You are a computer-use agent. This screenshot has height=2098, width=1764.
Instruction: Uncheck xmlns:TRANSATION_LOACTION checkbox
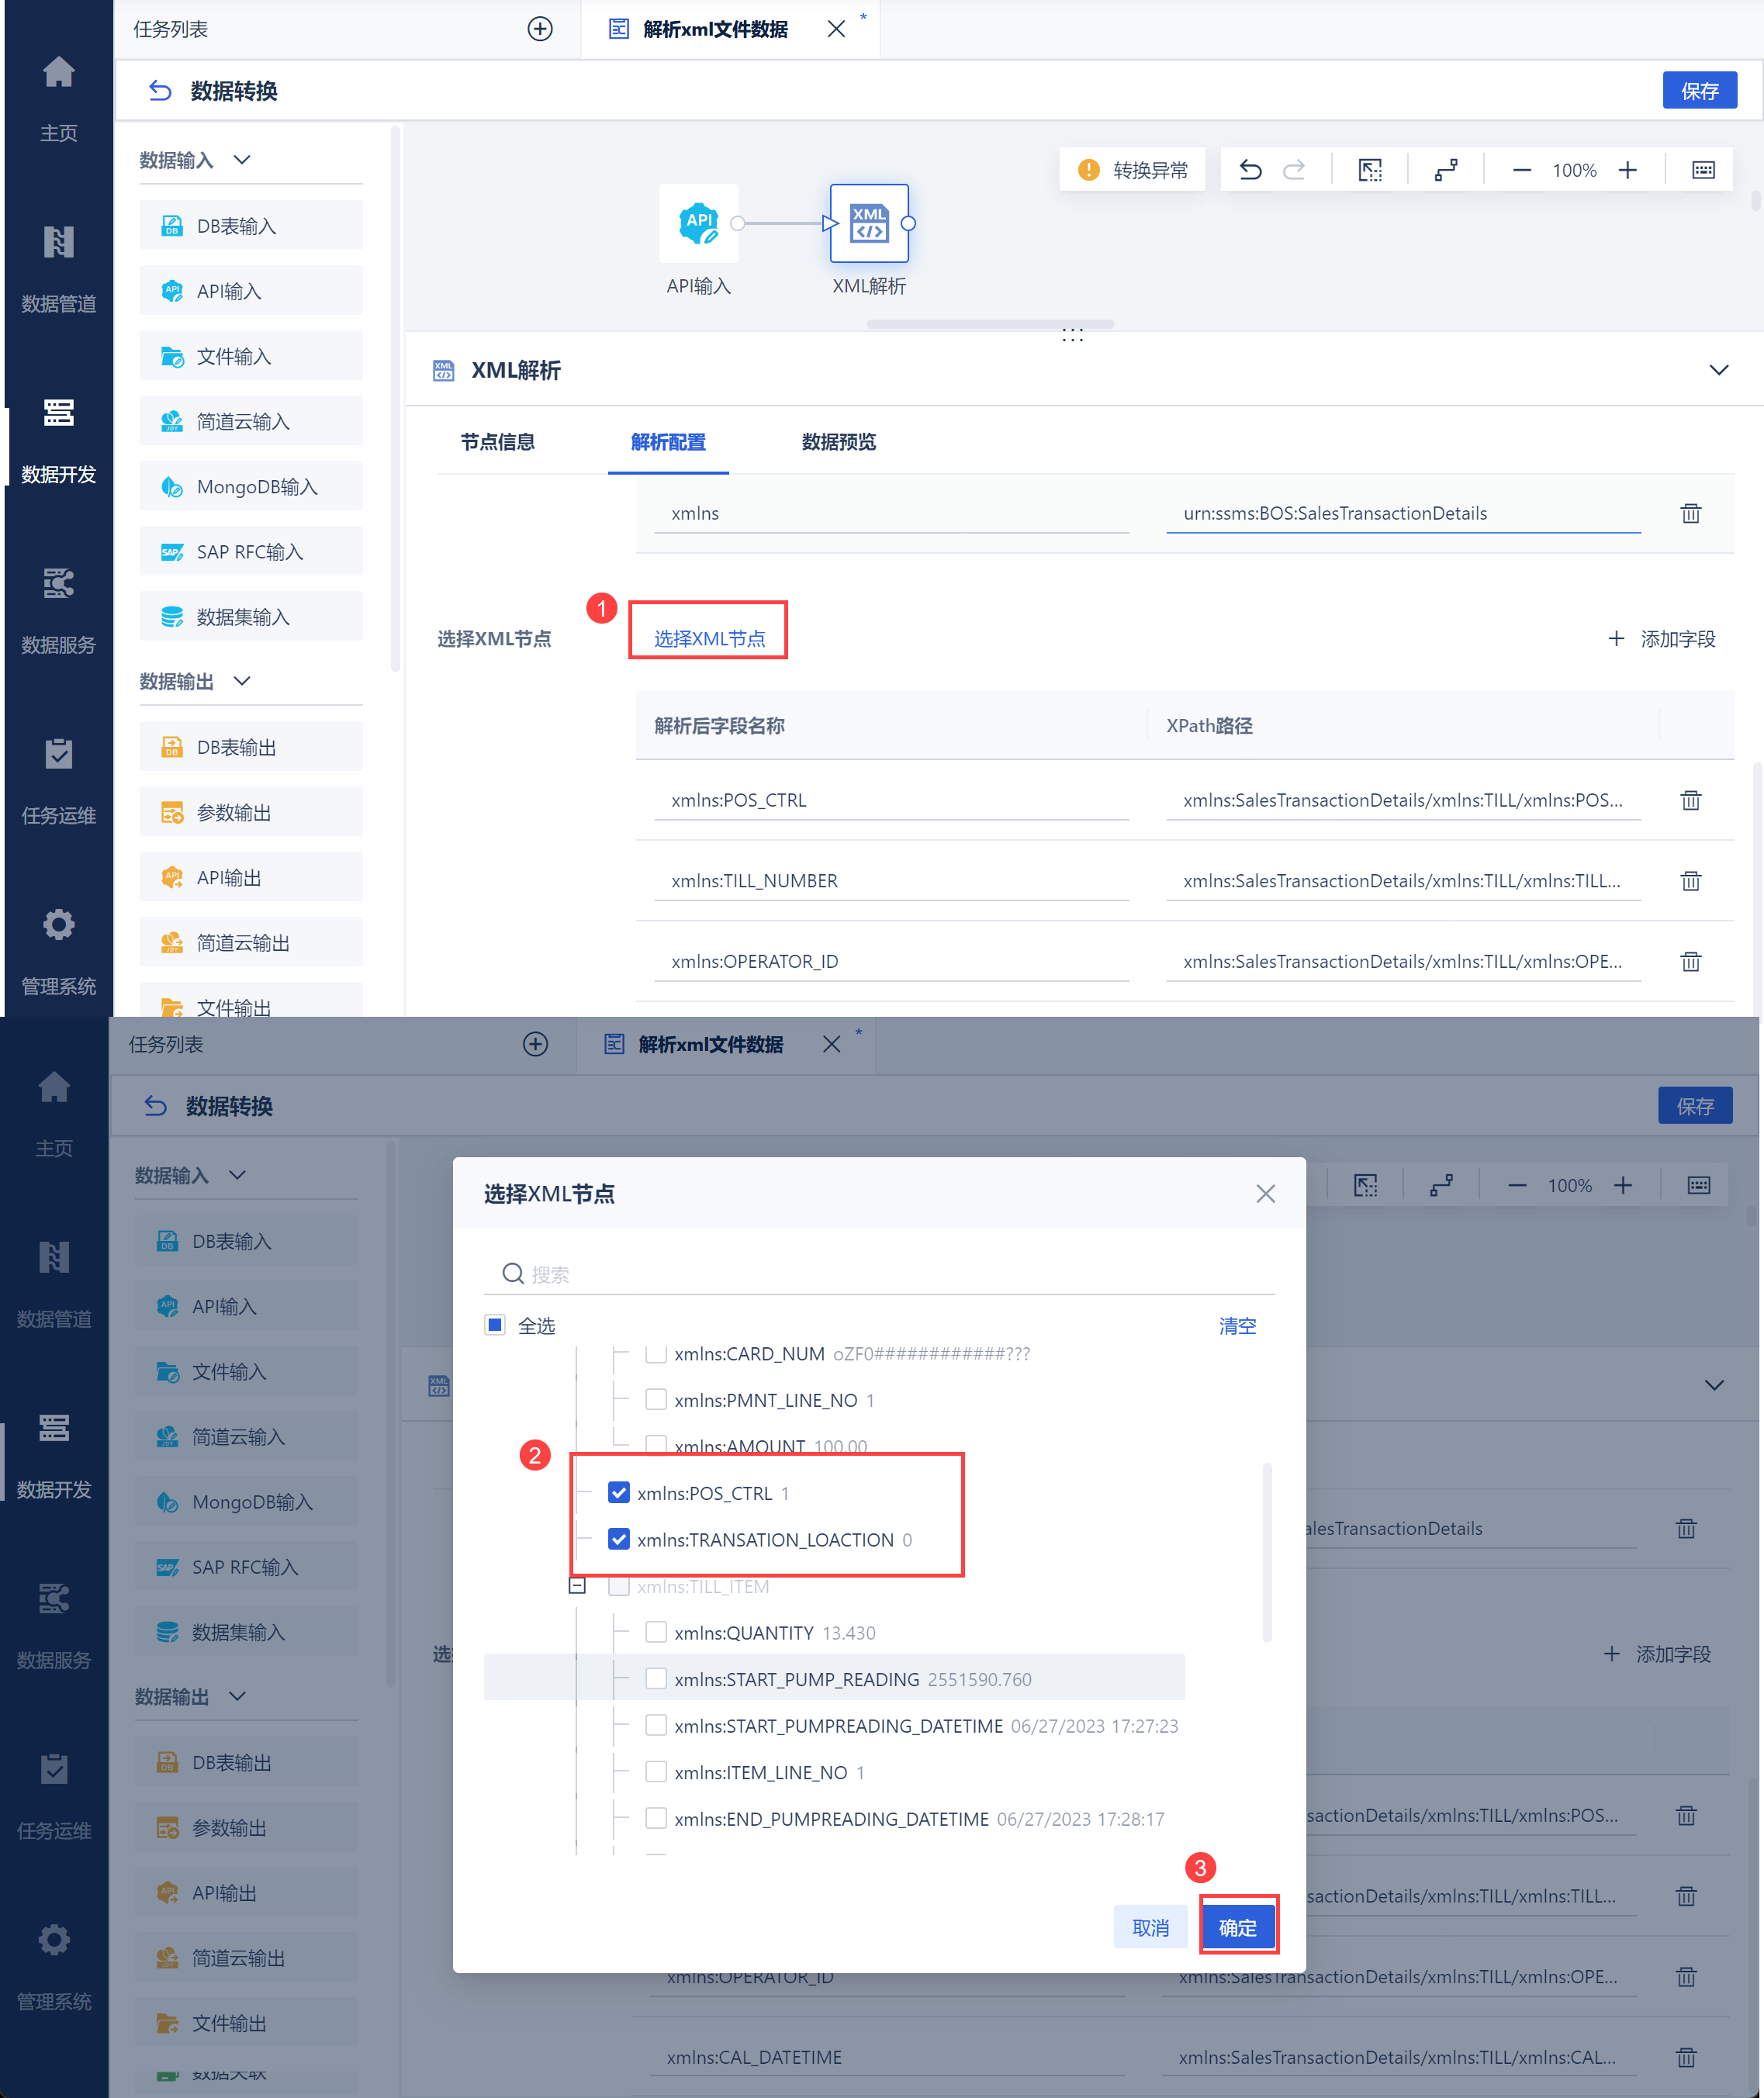[x=619, y=1539]
